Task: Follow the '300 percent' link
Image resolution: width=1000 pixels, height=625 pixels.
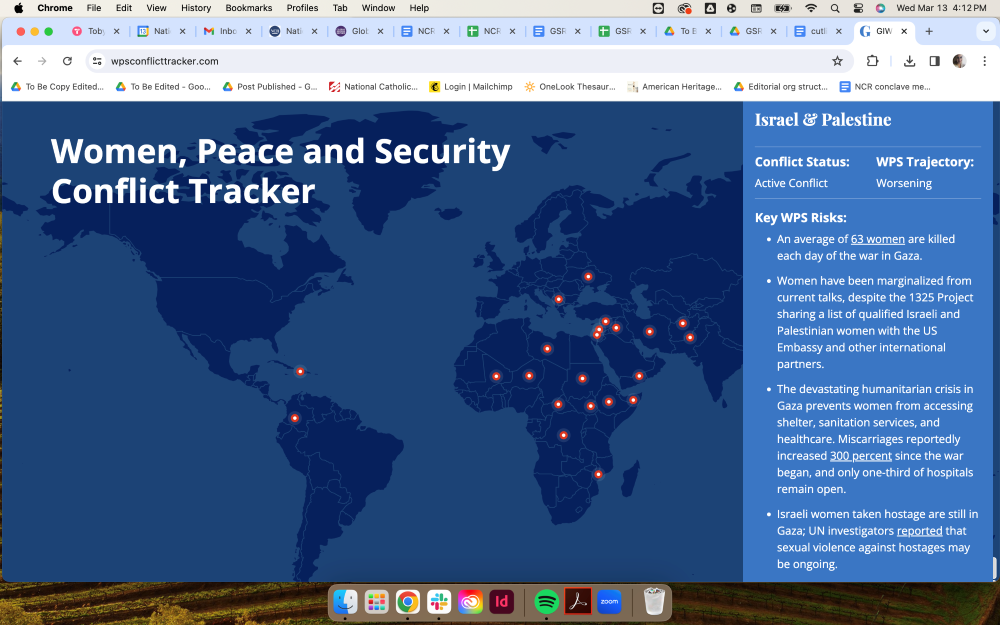Action: pyautogui.click(x=860, y=456)
